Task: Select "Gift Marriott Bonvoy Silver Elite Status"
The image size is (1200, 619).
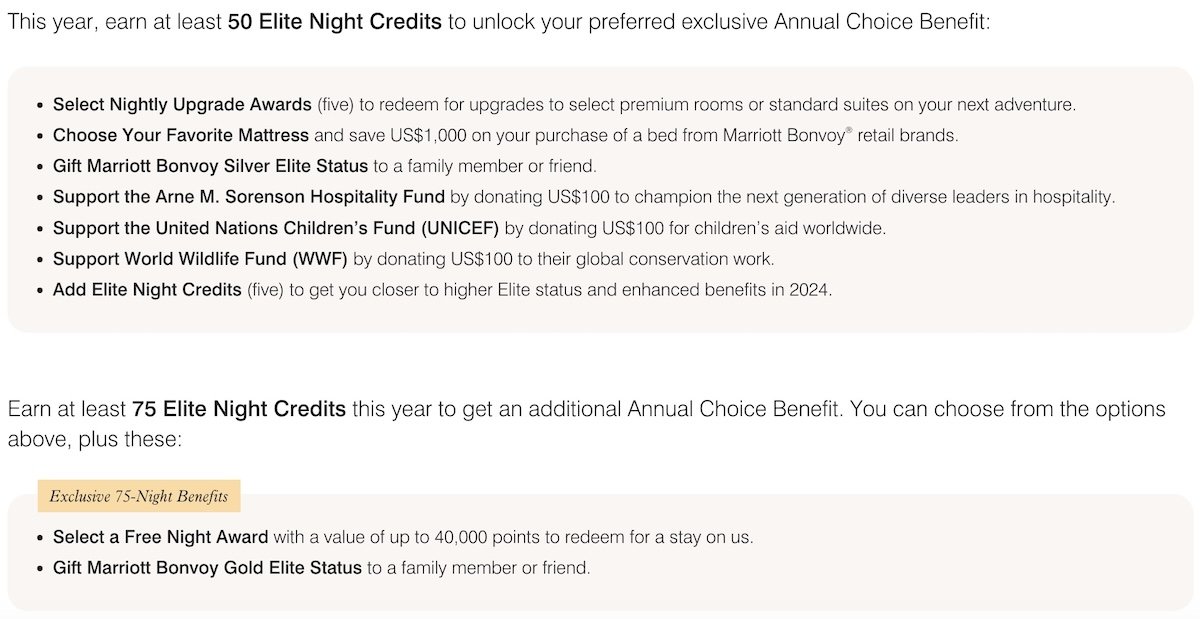Action: pos(210,166)
